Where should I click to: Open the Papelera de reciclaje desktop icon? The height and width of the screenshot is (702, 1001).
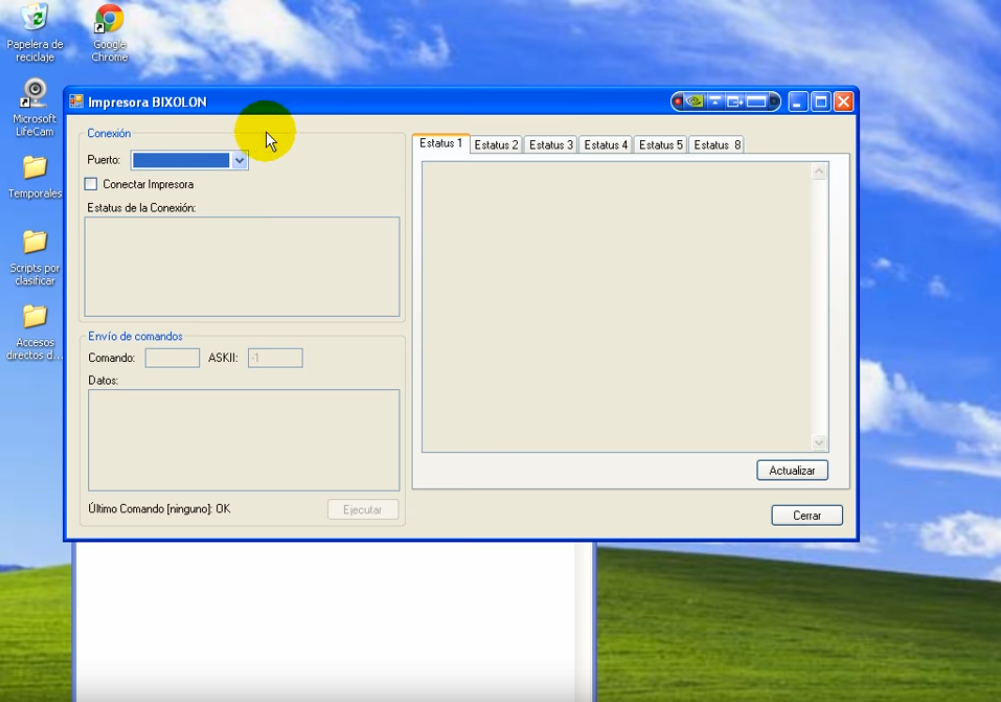pos(35,33)
